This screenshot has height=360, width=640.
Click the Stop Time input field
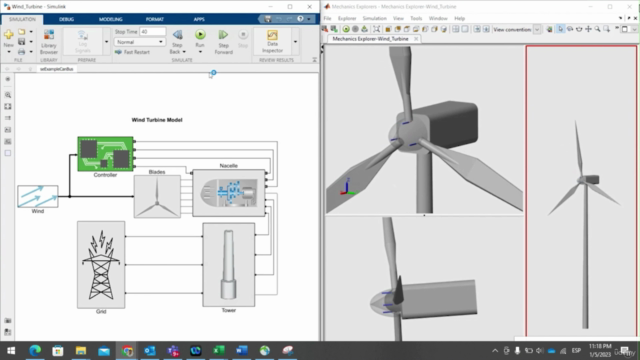point(153,31)
